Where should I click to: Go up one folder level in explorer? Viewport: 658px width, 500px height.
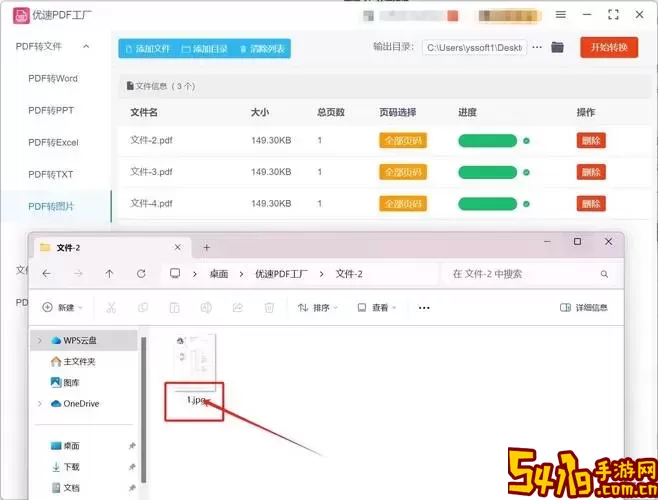110,274
